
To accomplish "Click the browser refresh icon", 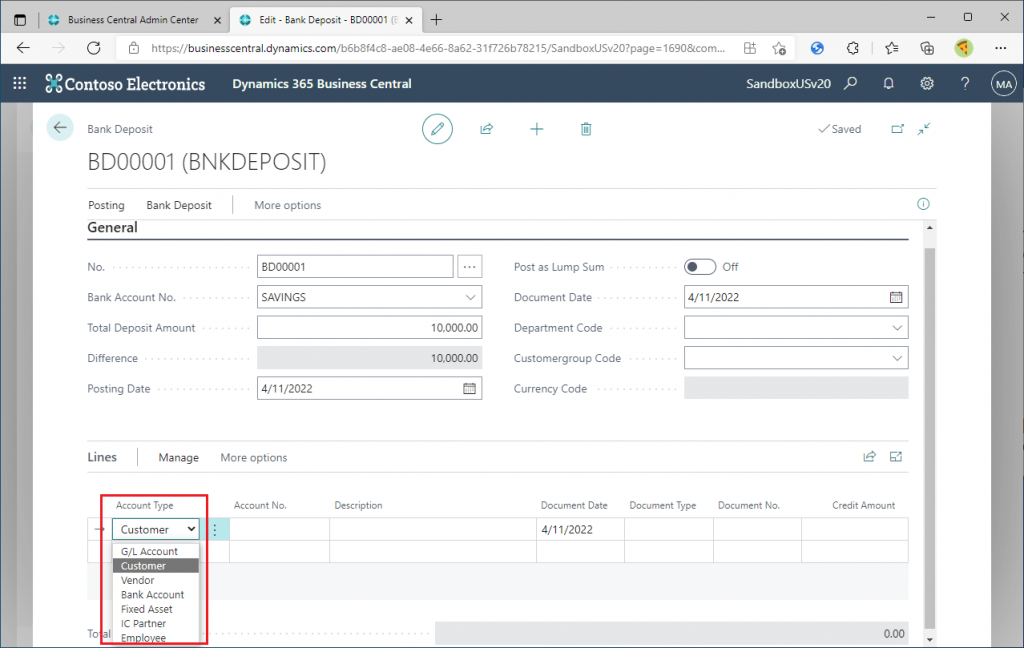I will [94, 48].
